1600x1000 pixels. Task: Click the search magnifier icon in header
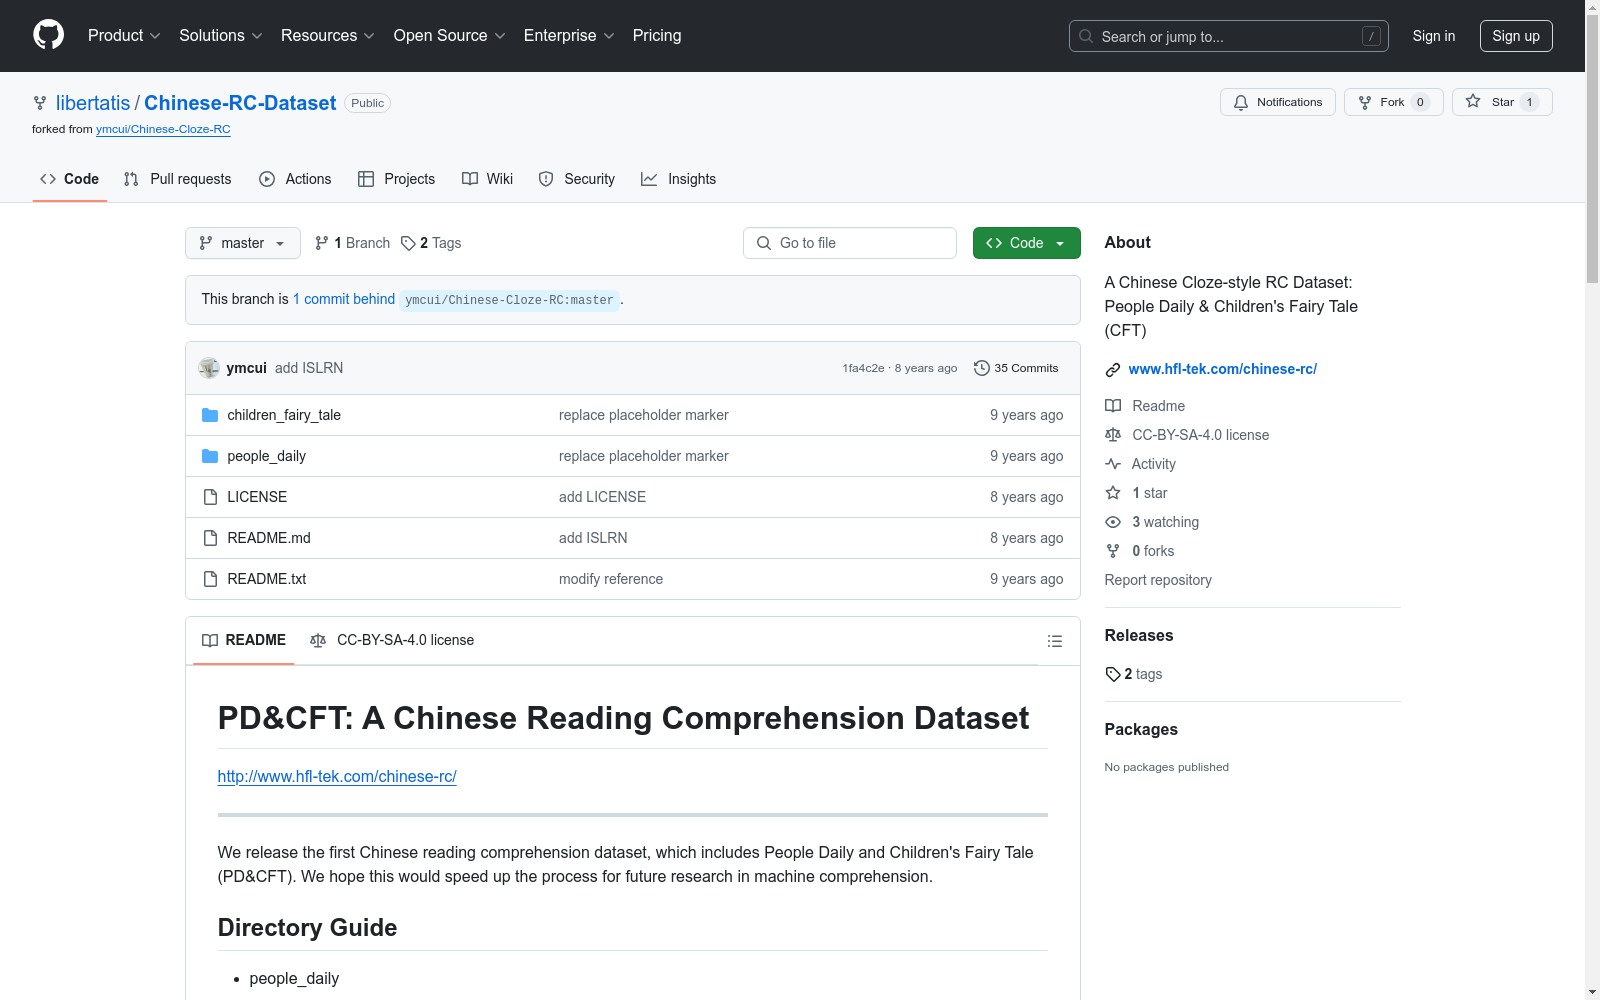(x=1086, y=36)
